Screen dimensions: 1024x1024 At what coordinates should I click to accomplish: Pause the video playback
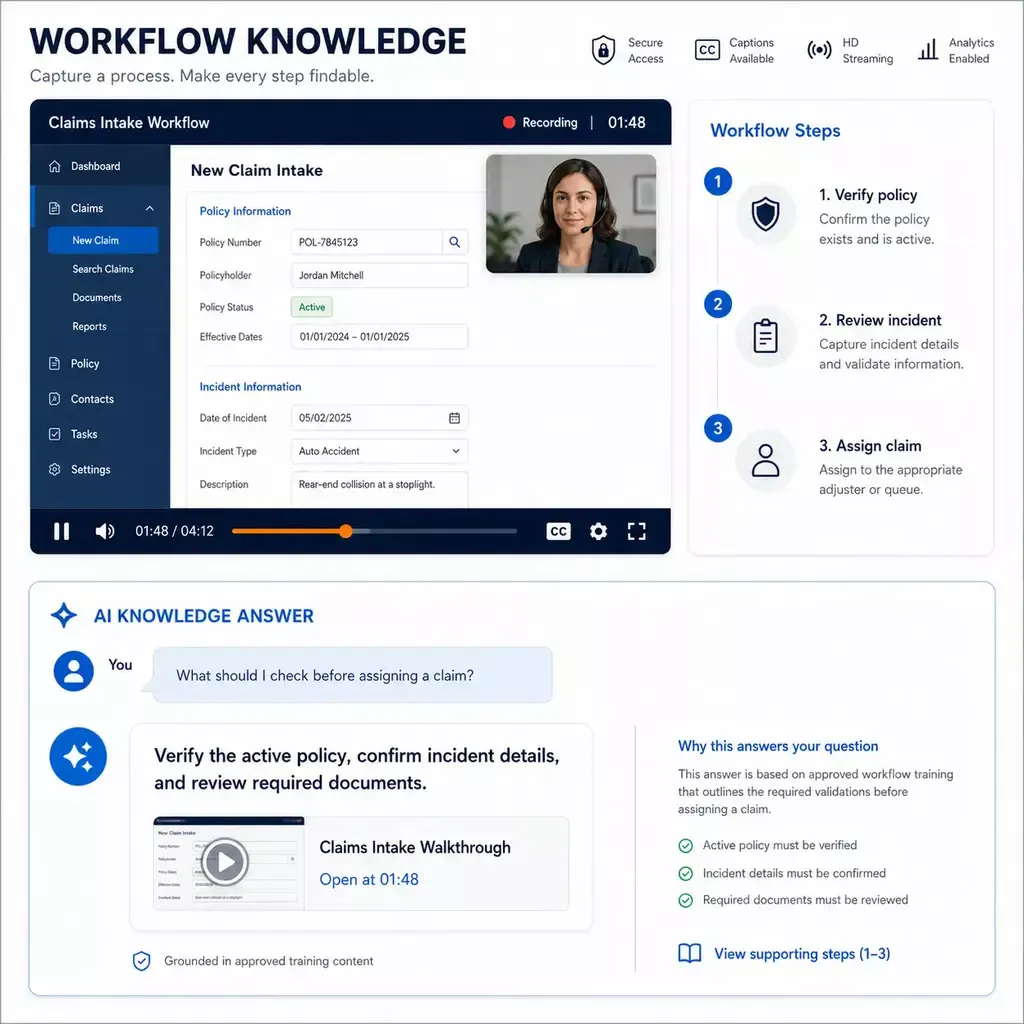pyautogui.click(x=61, y=531)
